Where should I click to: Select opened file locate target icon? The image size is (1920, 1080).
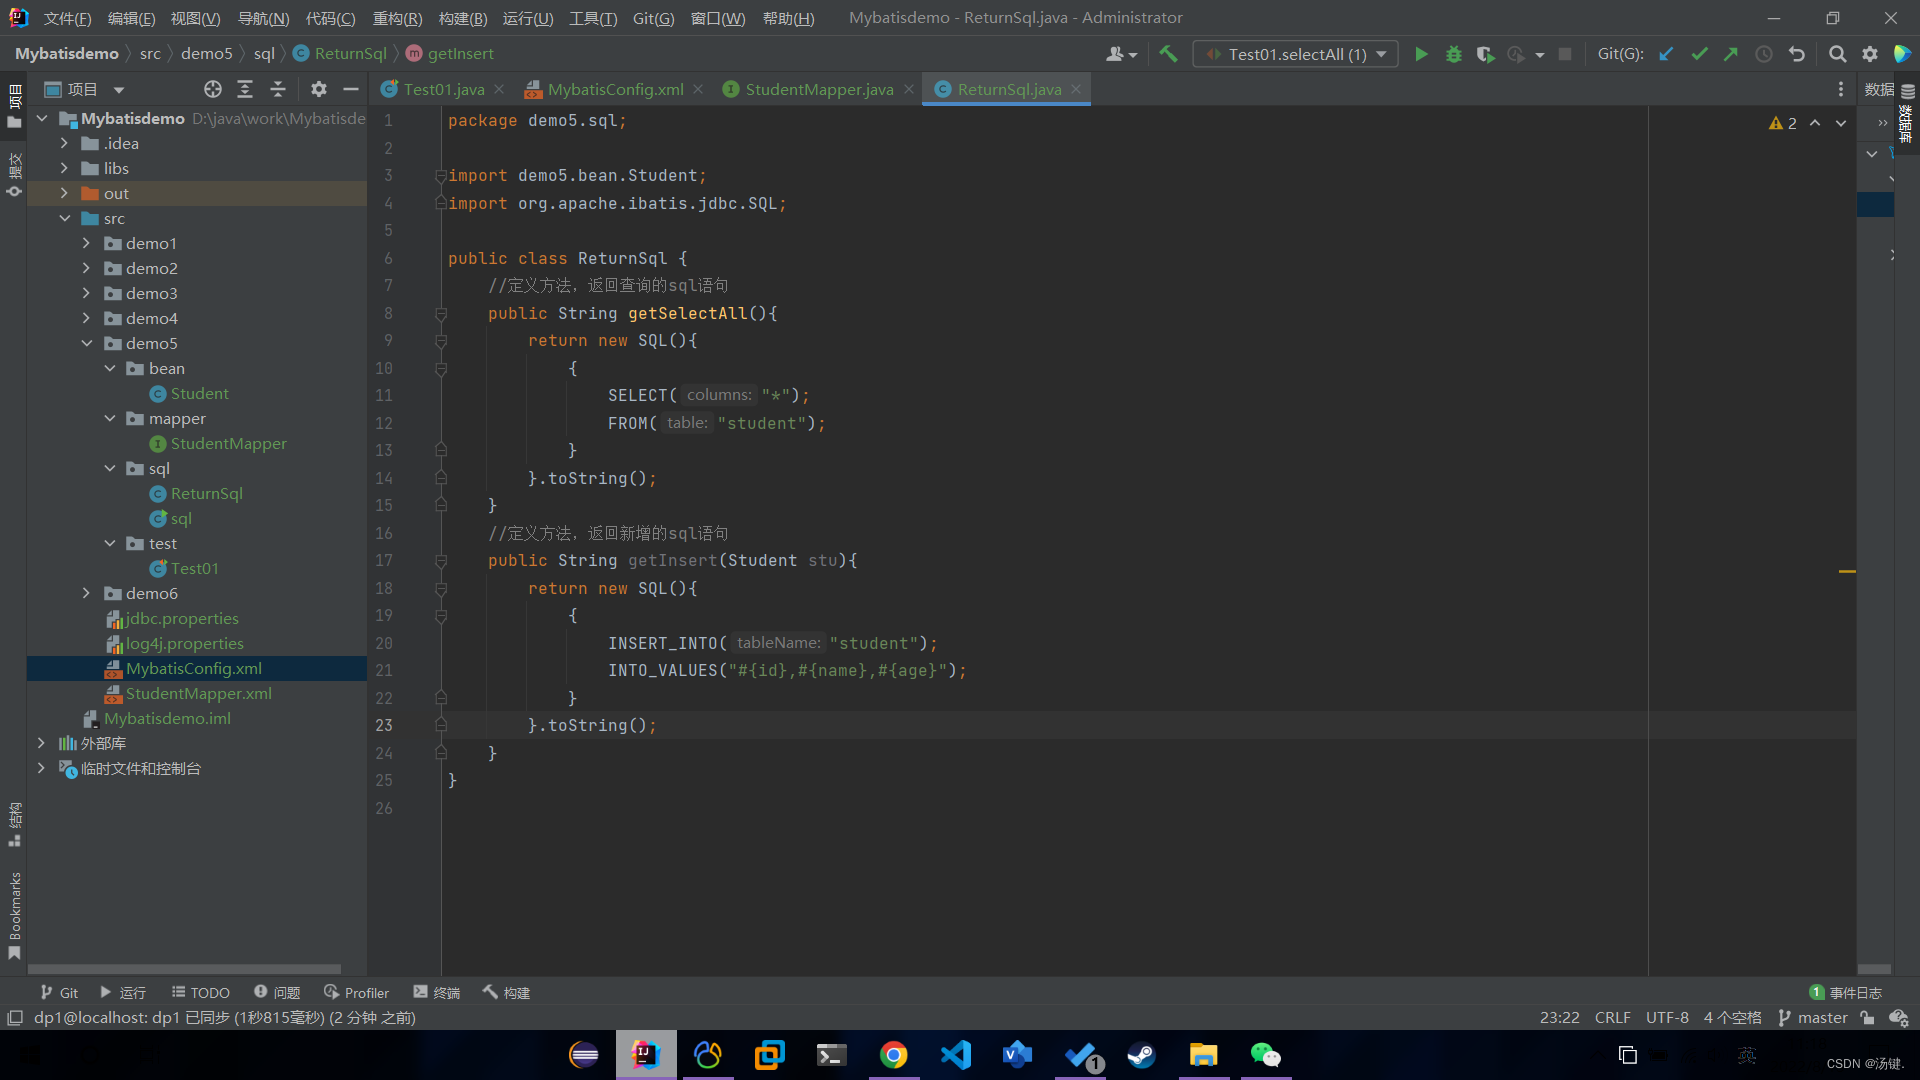(x=212, y=89)
